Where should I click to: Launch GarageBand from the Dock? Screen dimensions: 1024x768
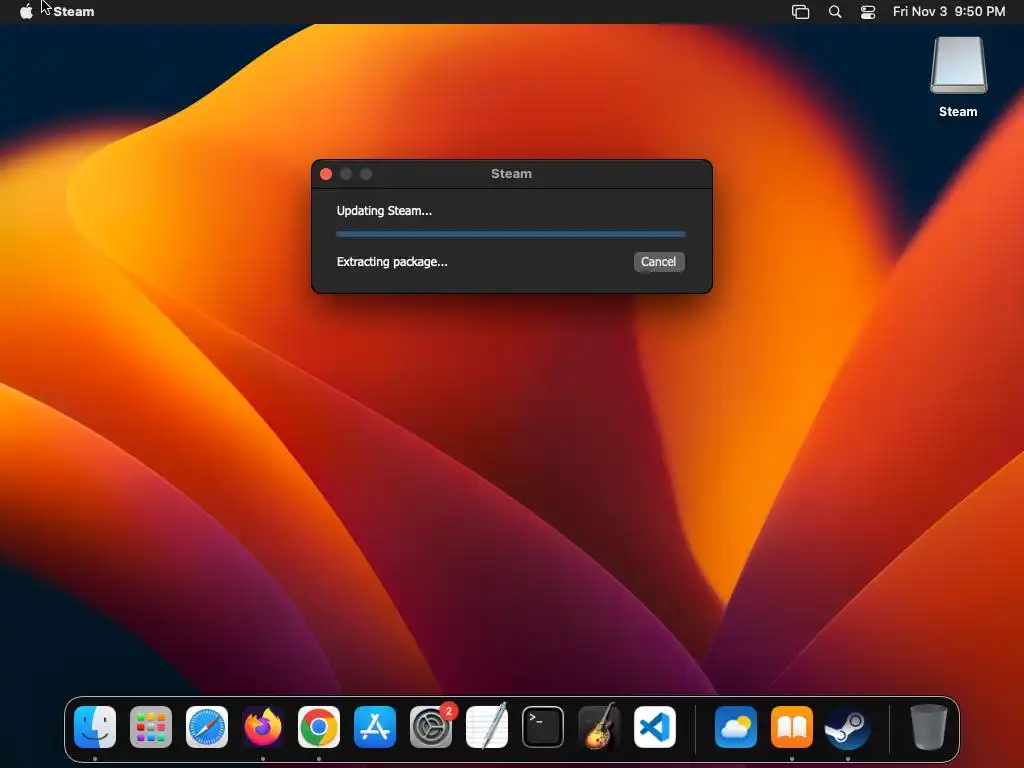tap(599, 727)
